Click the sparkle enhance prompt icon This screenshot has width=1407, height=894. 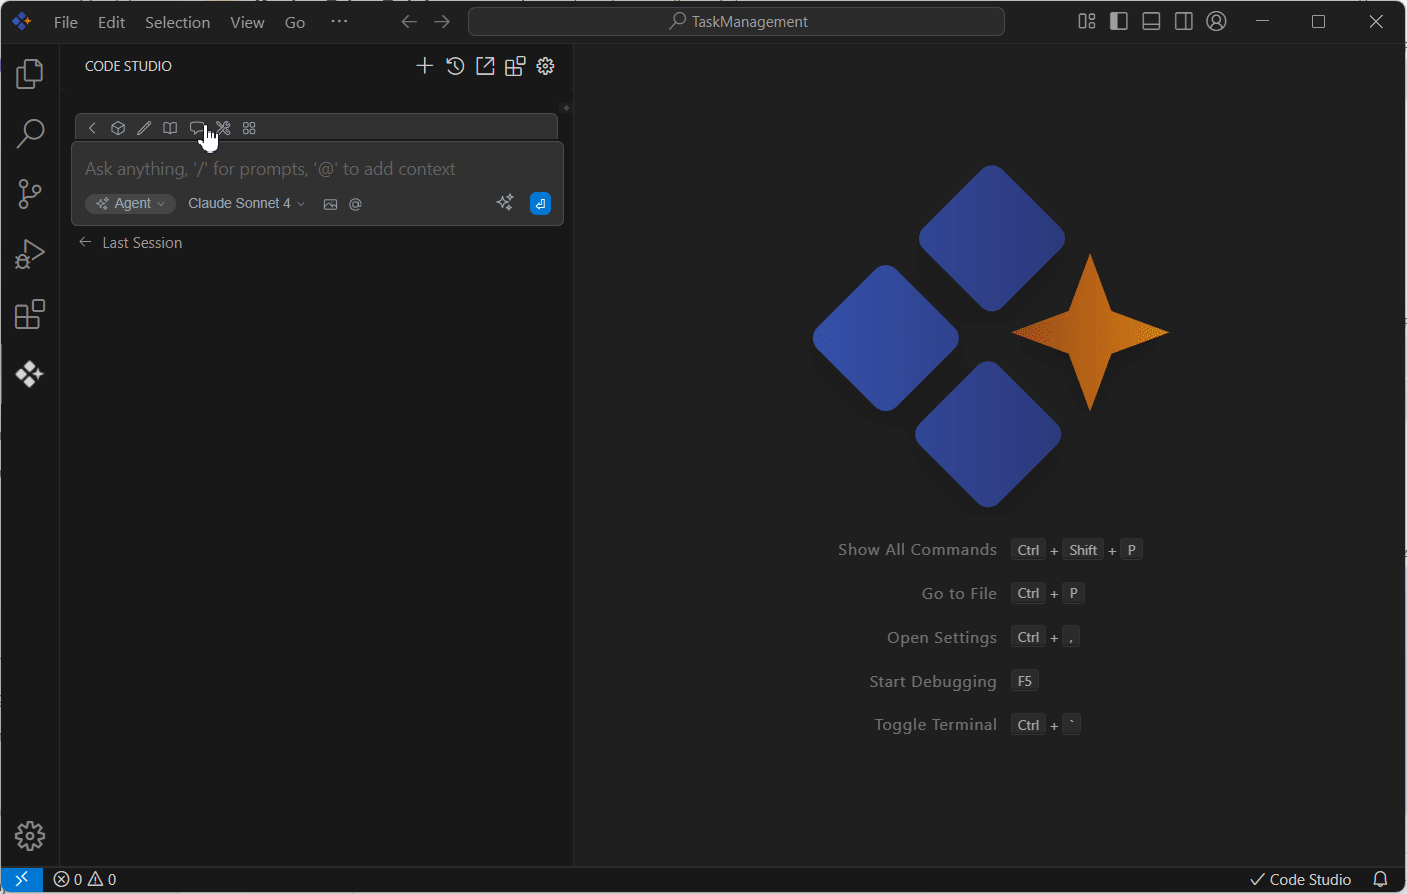pos(505,203)
